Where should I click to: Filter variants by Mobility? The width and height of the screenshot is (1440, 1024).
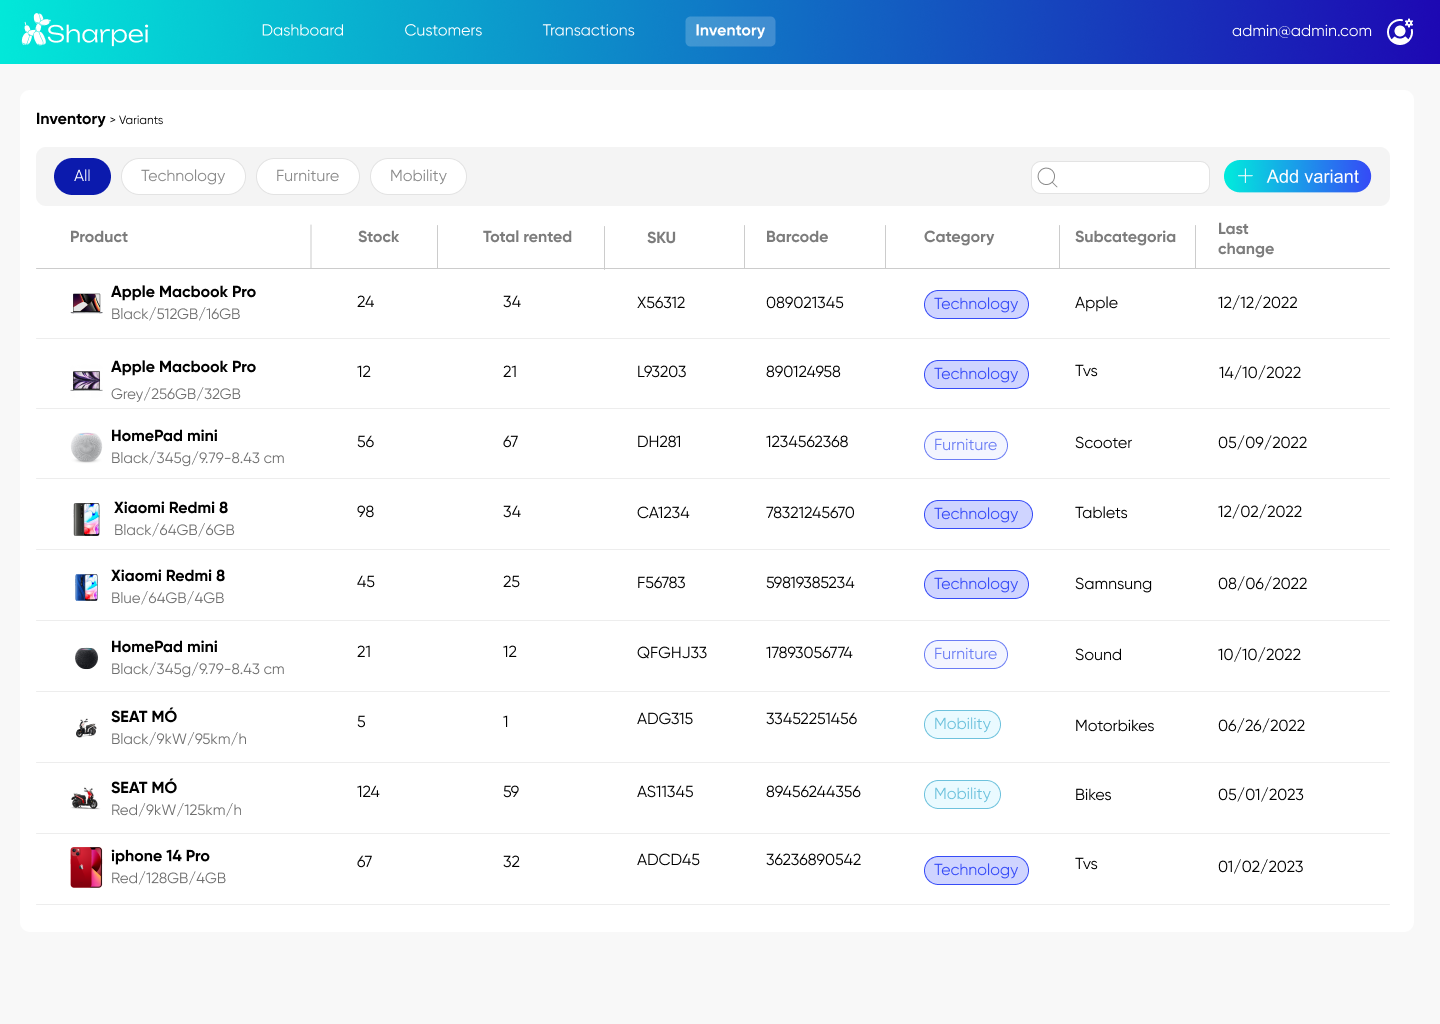[x=418, y=176]
